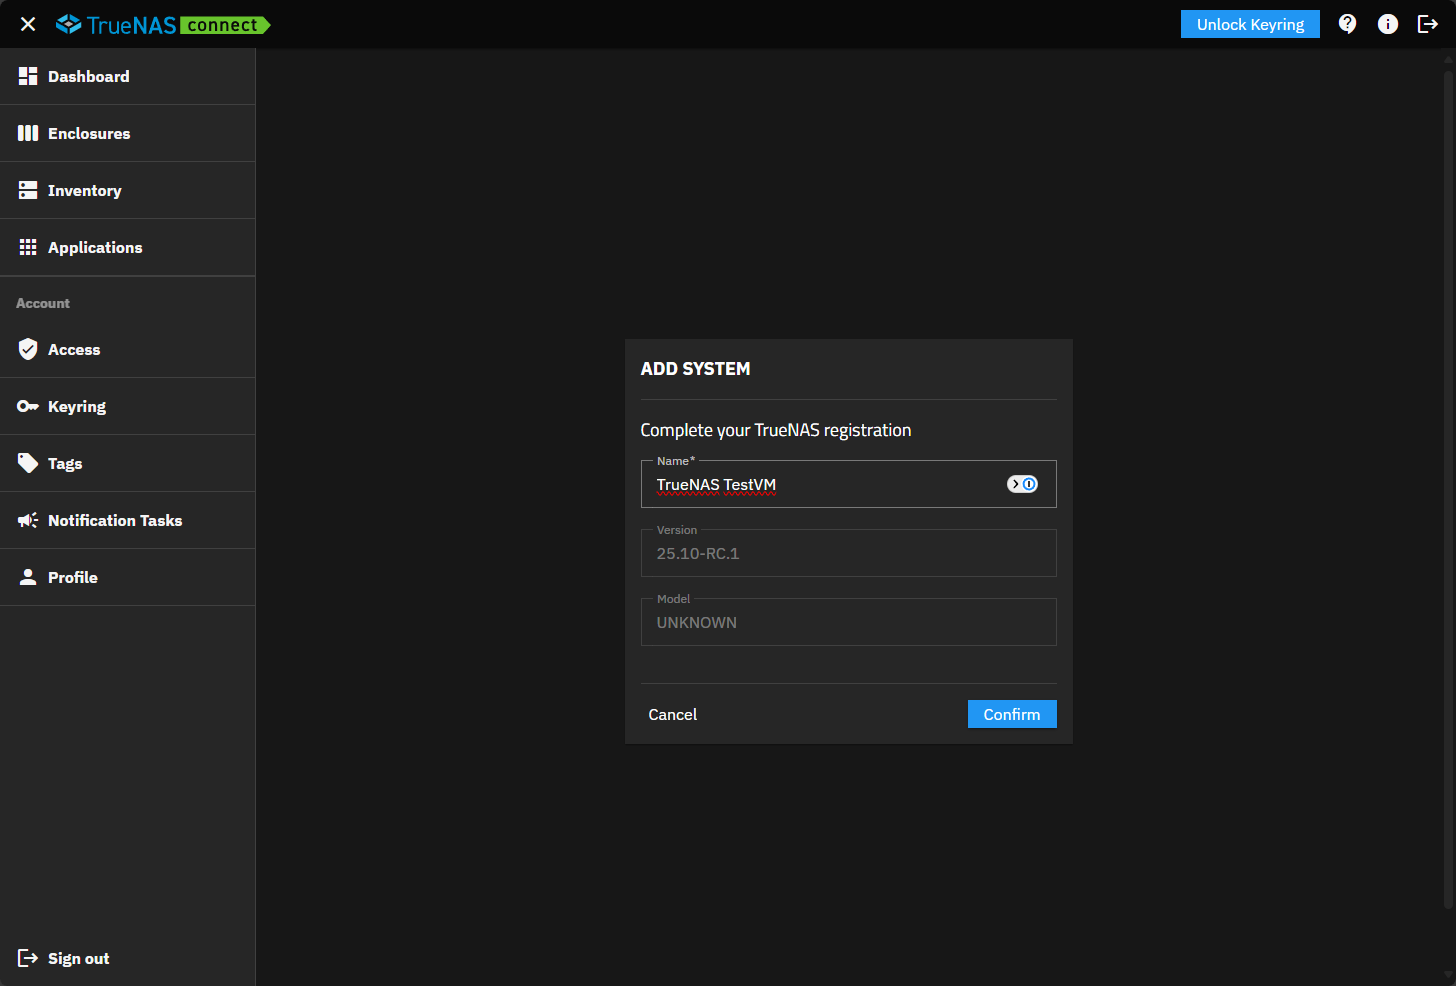Click the disabled Version field
The image size is (1456, 986).
tap(848, 553)
